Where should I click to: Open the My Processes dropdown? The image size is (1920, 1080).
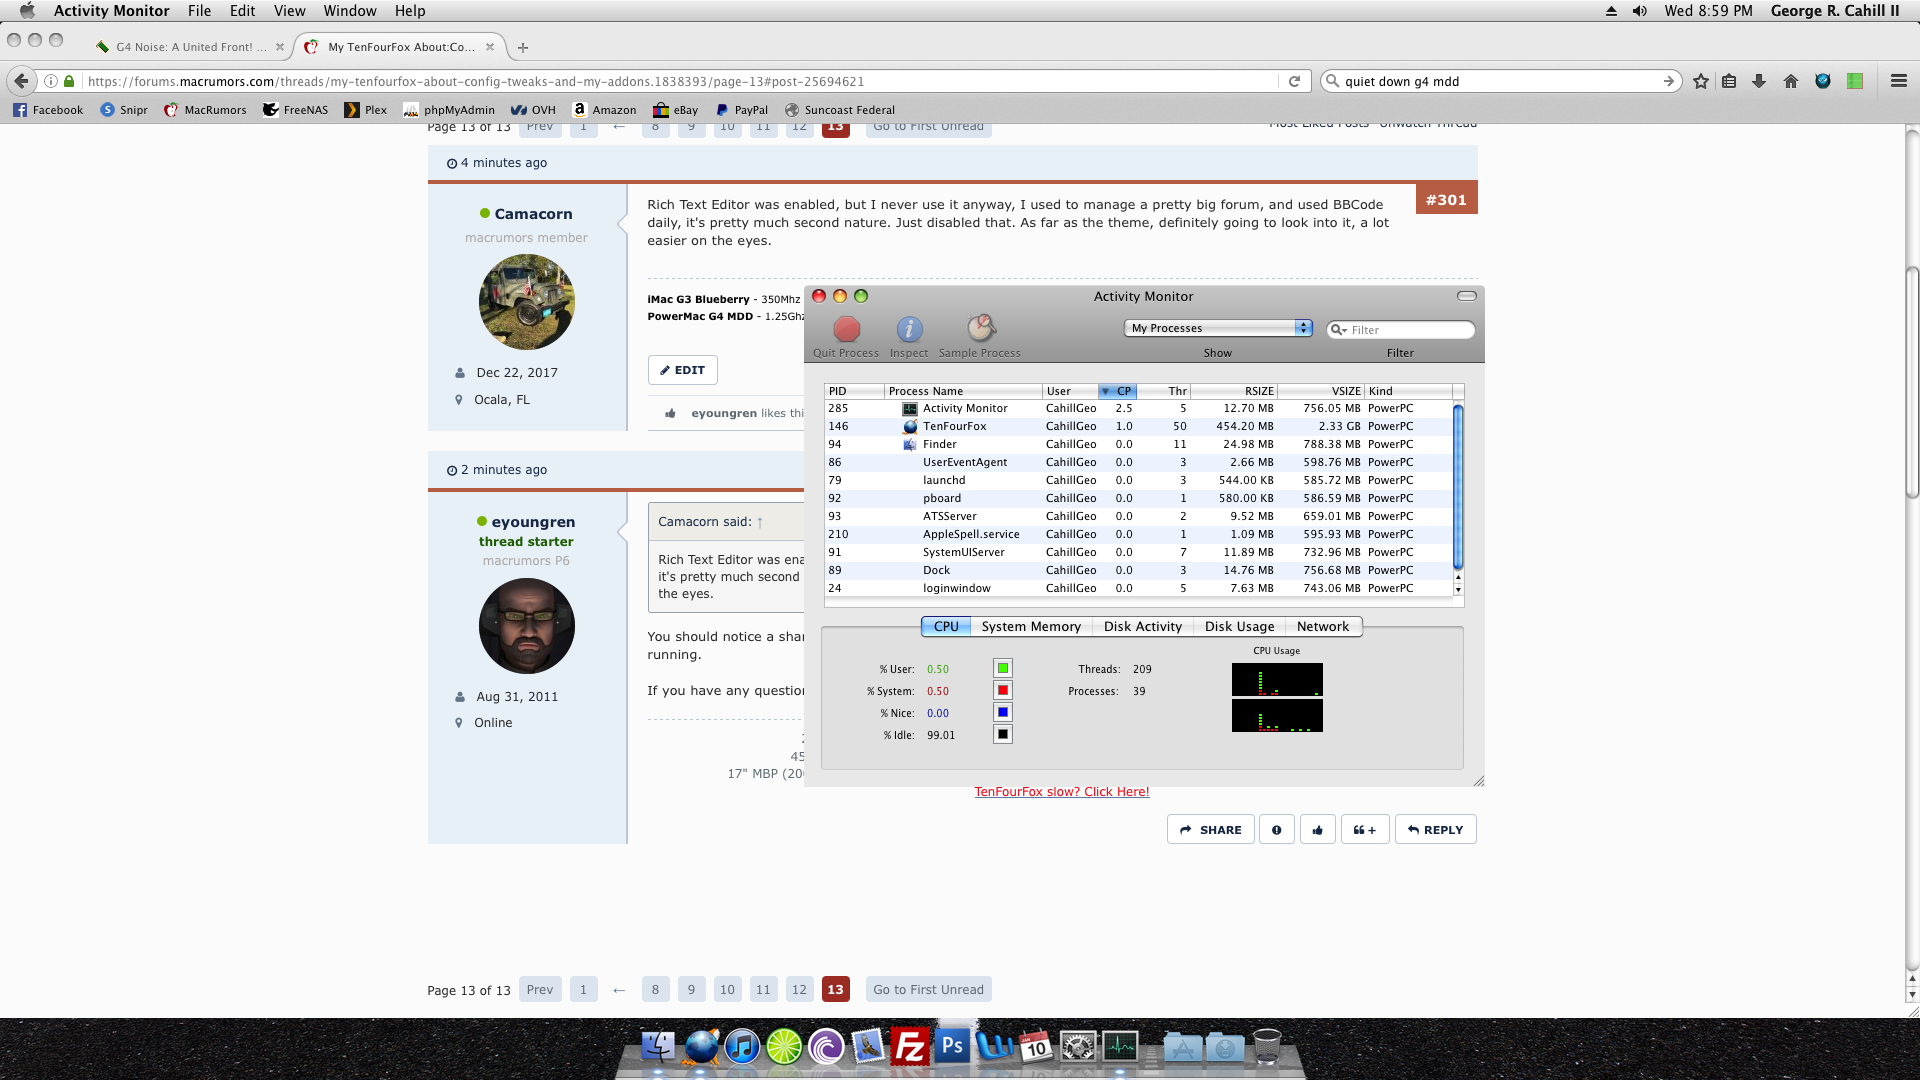pos(1218,328)
